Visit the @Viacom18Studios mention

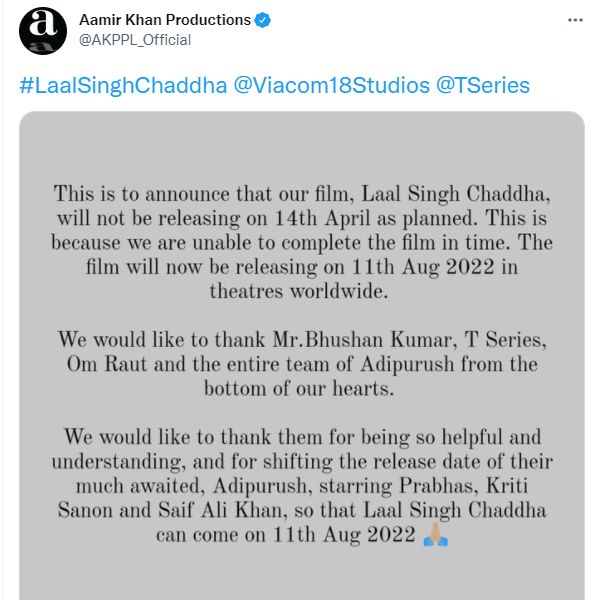click(x=332, y=85)
